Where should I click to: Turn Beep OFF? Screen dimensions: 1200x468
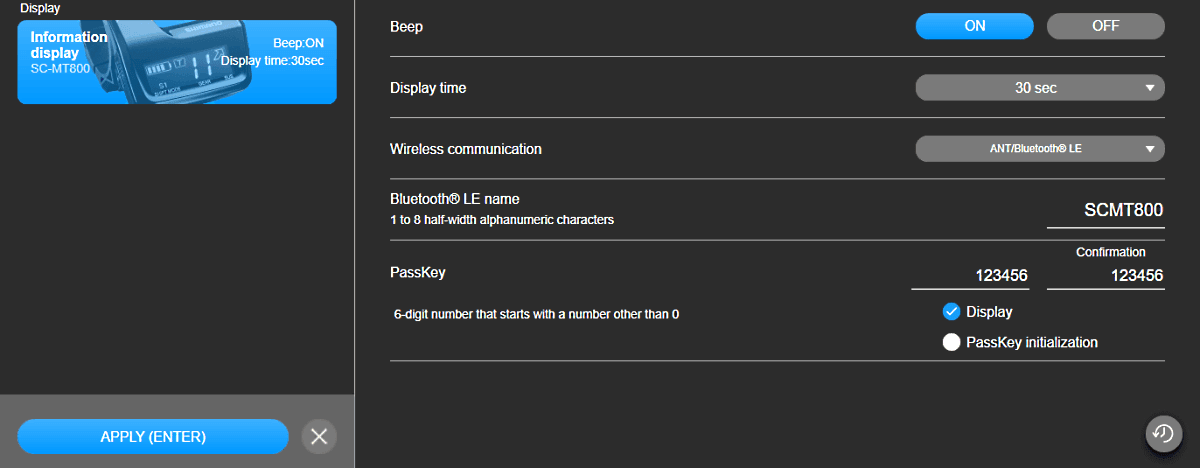(1105, 26)
